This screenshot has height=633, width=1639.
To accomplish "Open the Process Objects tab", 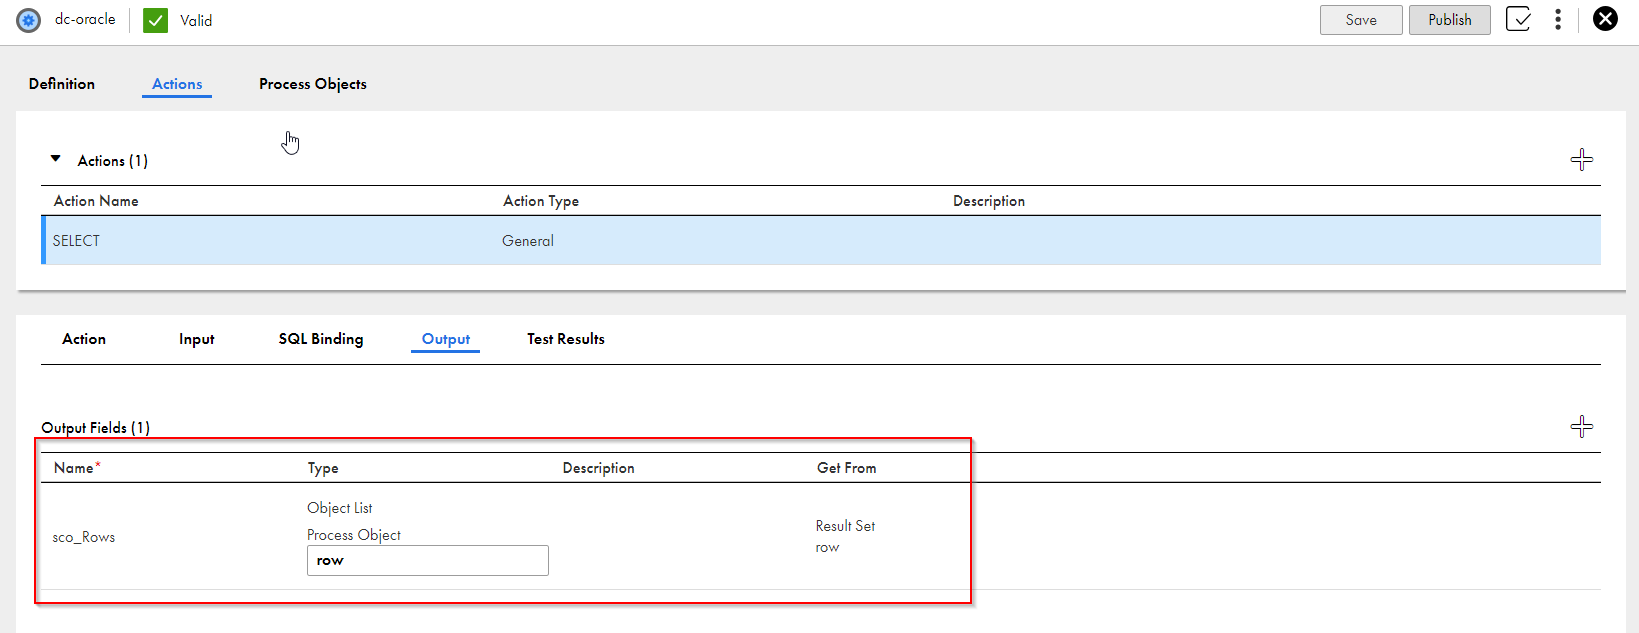I will click(x=313, y=84).
